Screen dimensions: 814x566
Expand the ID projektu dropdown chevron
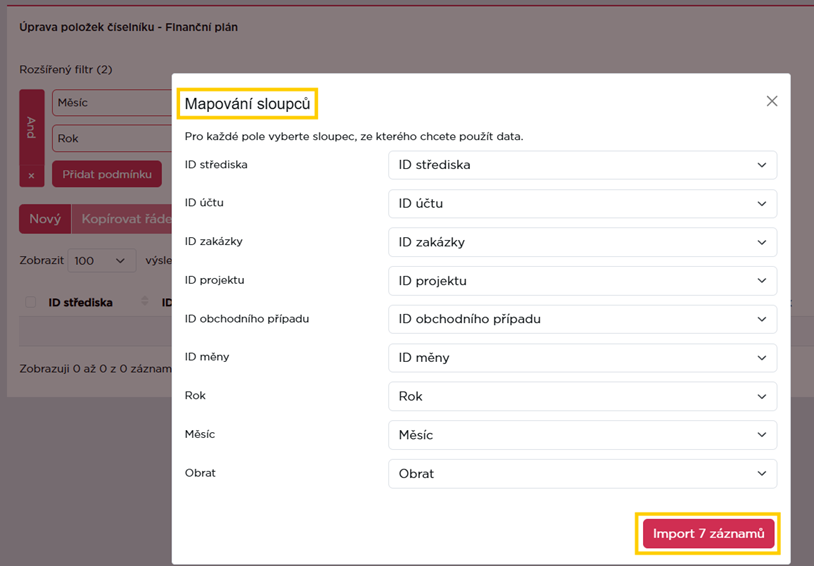(762, 280)
